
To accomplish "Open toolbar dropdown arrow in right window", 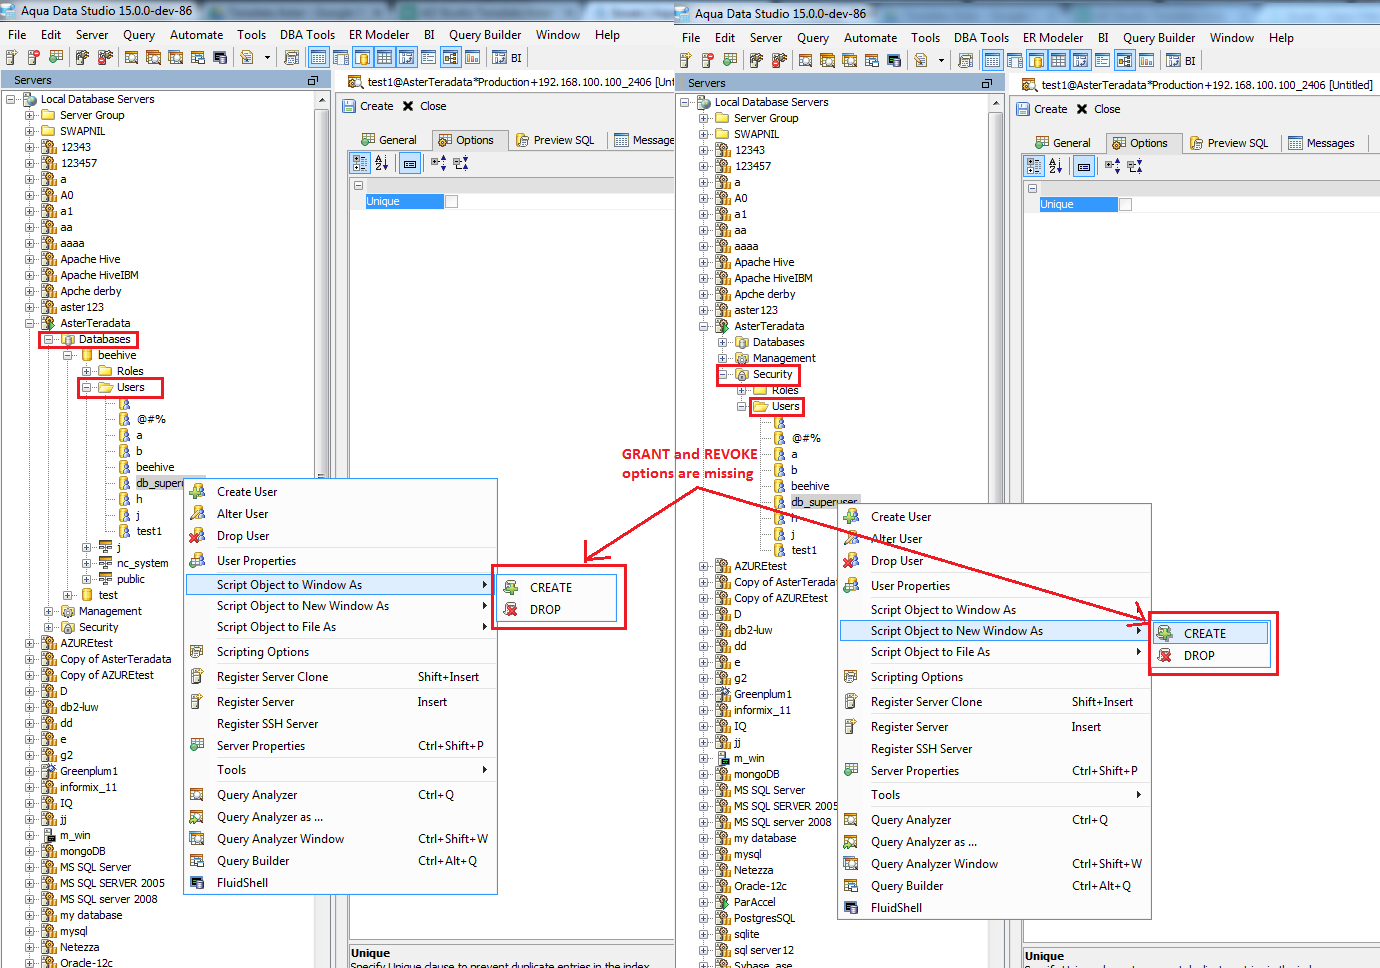I will click(941, 61).
